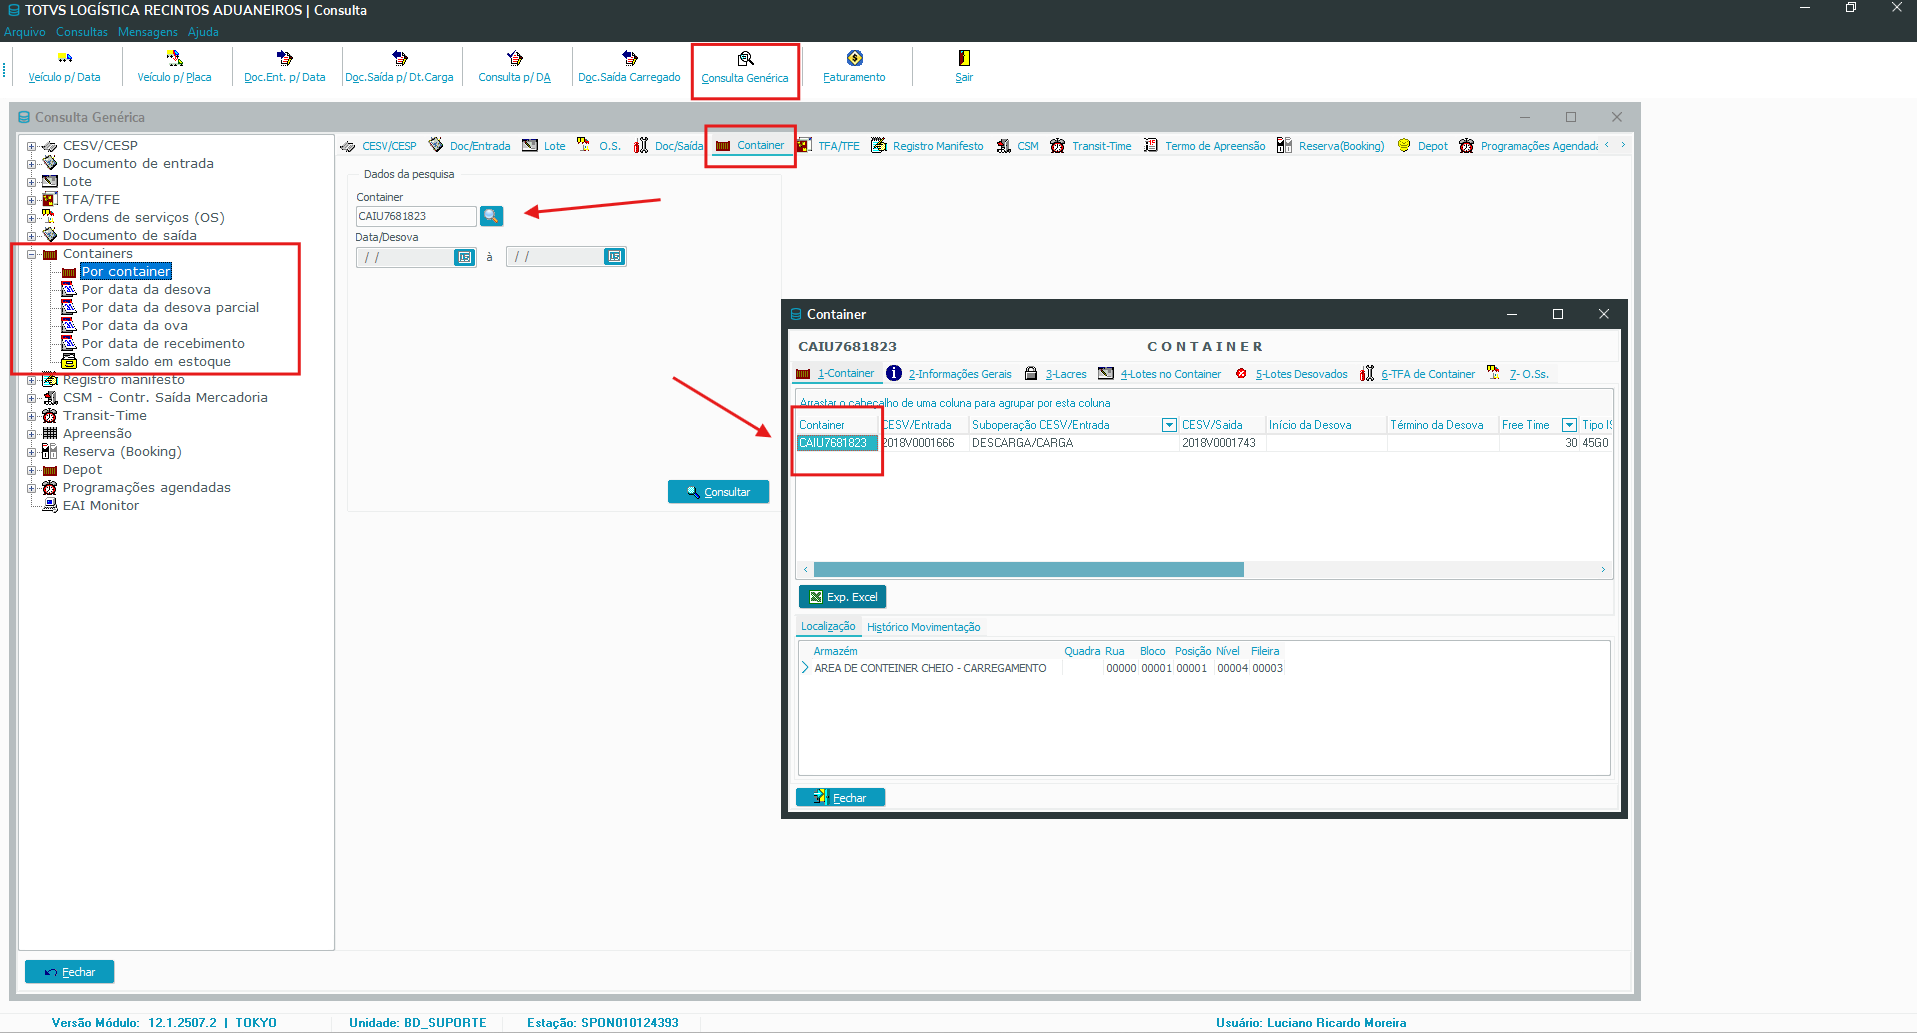This screenshot has height=1033, width=1917.
Task: Click Fechar in Consulta Genérica window
Action: (x=69, y=972)
